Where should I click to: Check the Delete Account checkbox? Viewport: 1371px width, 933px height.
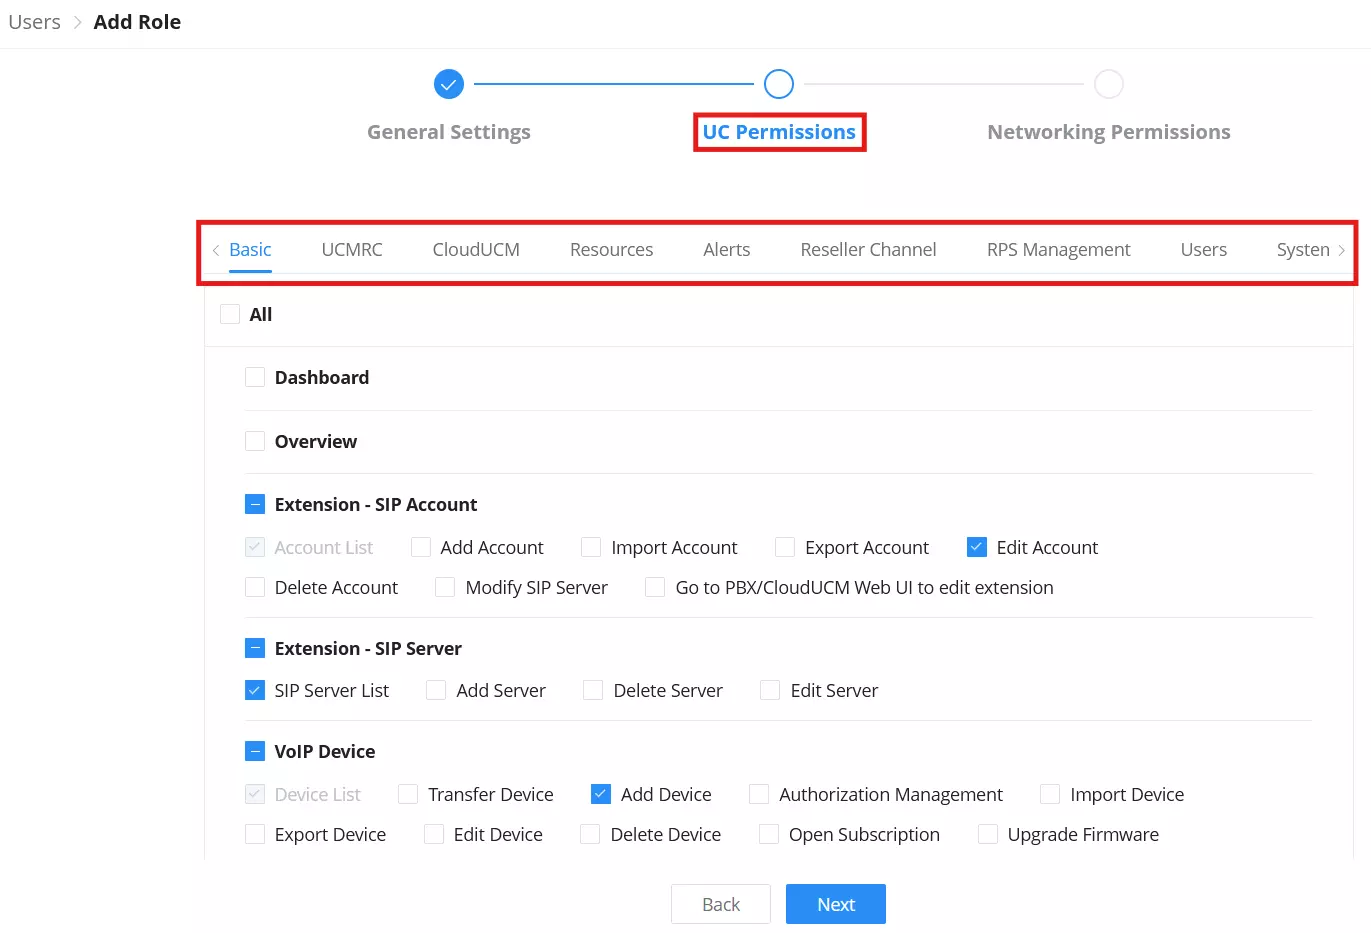[x=255, y=587]
